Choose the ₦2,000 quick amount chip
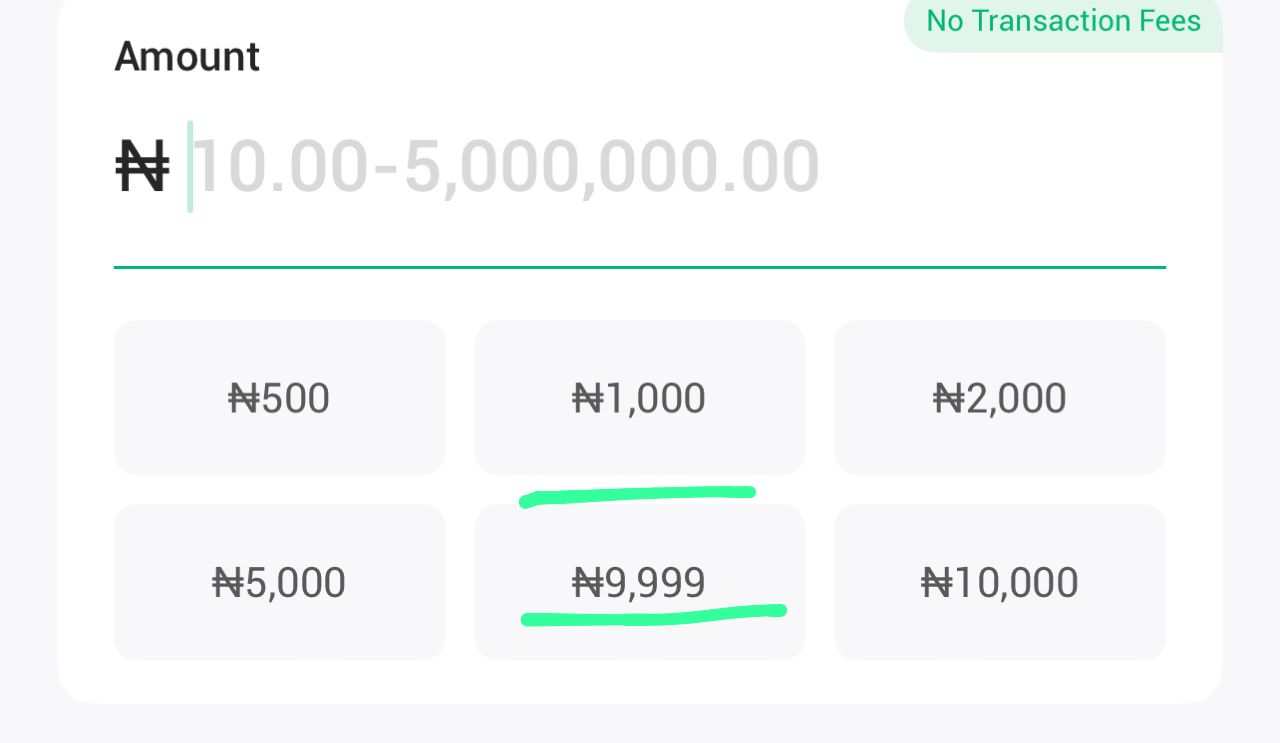The image size is (1280, 743). [x=999, y=398]
